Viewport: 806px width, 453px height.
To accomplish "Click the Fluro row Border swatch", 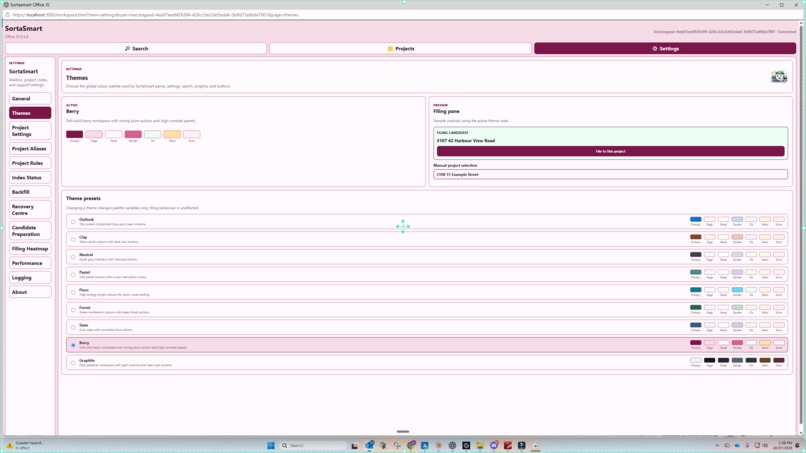I will pos(737,290).
